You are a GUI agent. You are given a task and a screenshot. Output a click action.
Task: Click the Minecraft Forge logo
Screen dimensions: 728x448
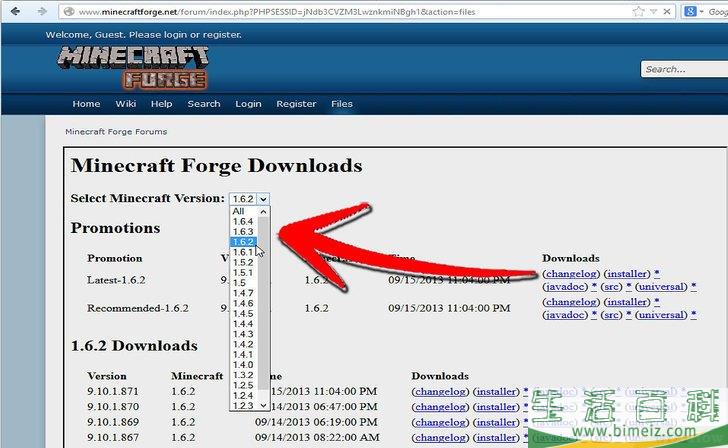tap(133, 68)
